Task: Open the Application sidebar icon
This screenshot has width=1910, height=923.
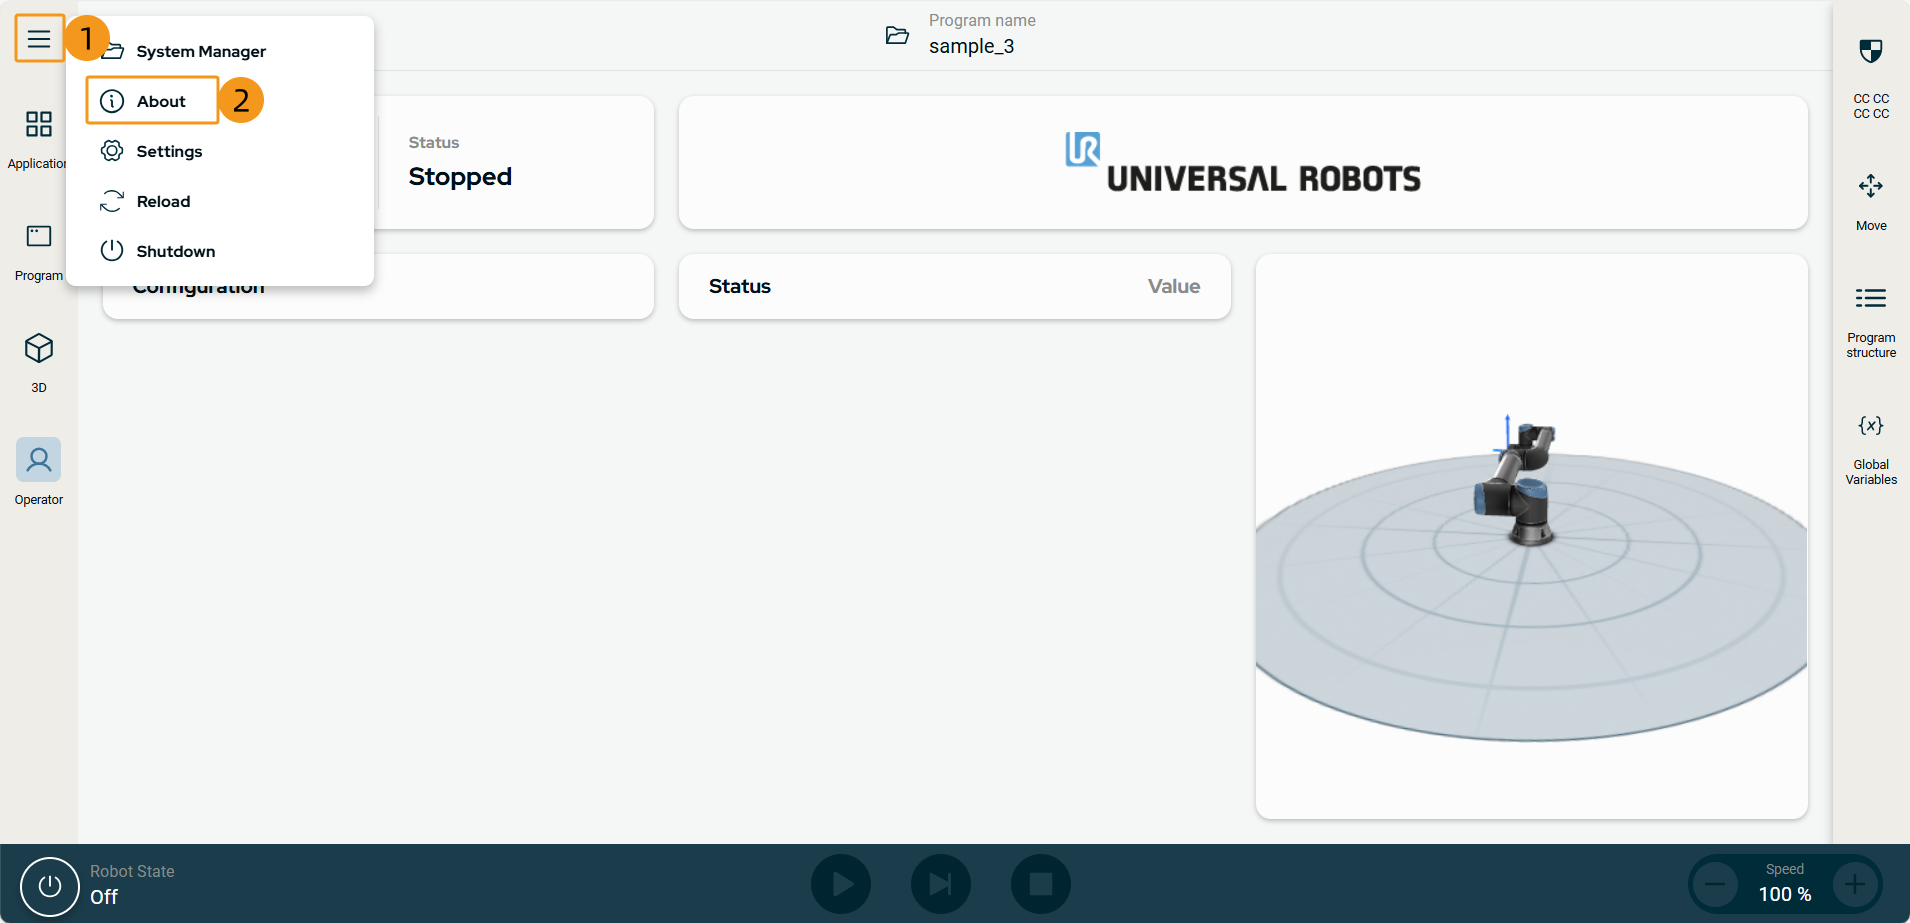Action: pos(39,125)
